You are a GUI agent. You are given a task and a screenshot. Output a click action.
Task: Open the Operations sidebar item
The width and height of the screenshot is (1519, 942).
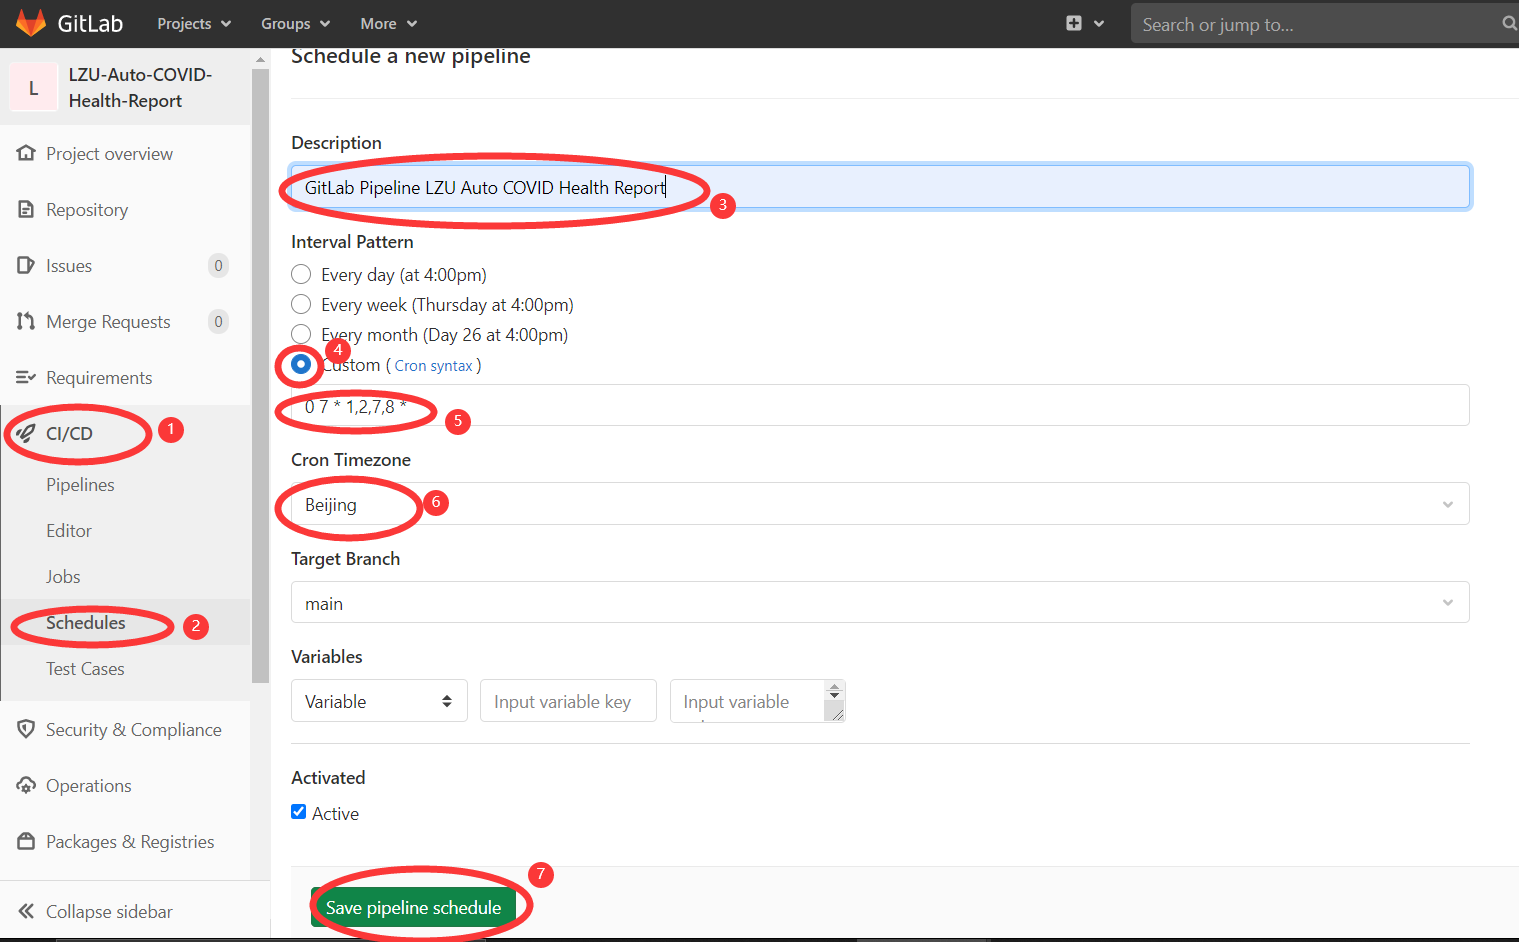[x=89, y=785]
